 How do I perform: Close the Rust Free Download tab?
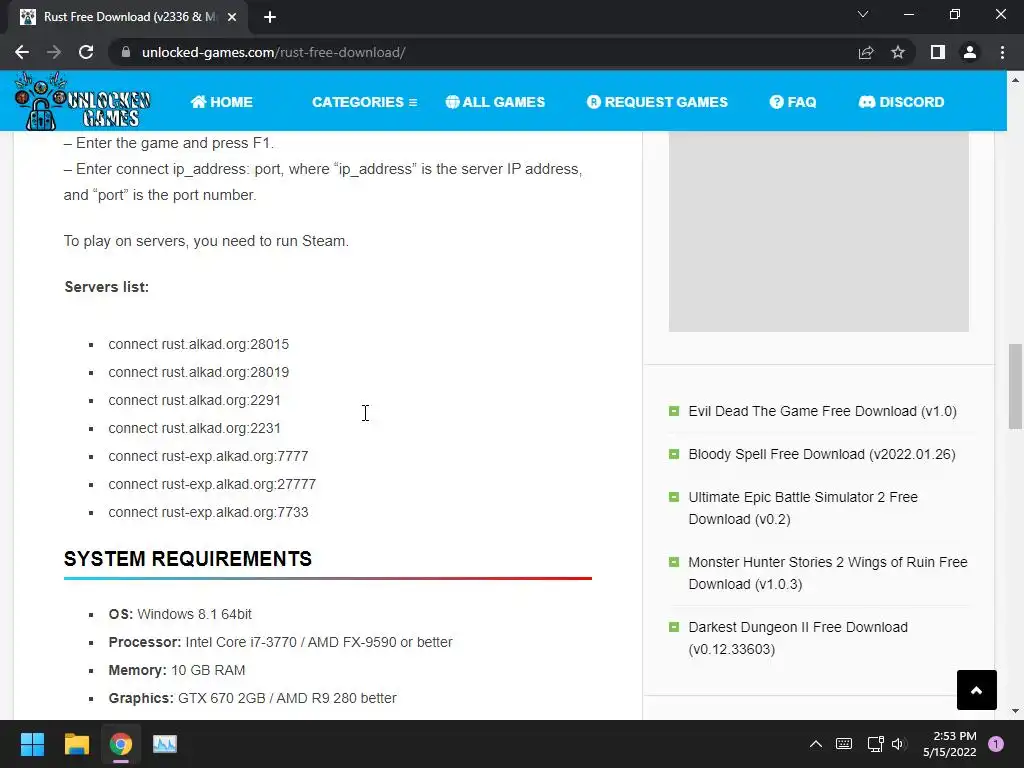232,17
